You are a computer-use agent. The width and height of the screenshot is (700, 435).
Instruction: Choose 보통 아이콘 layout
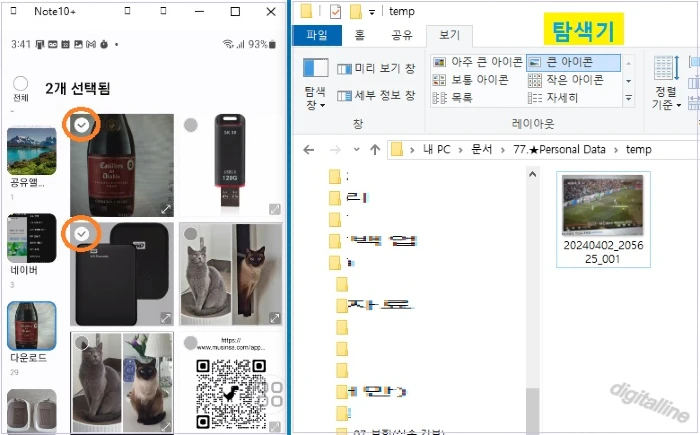pyautogui.click(x=471, y=80)
